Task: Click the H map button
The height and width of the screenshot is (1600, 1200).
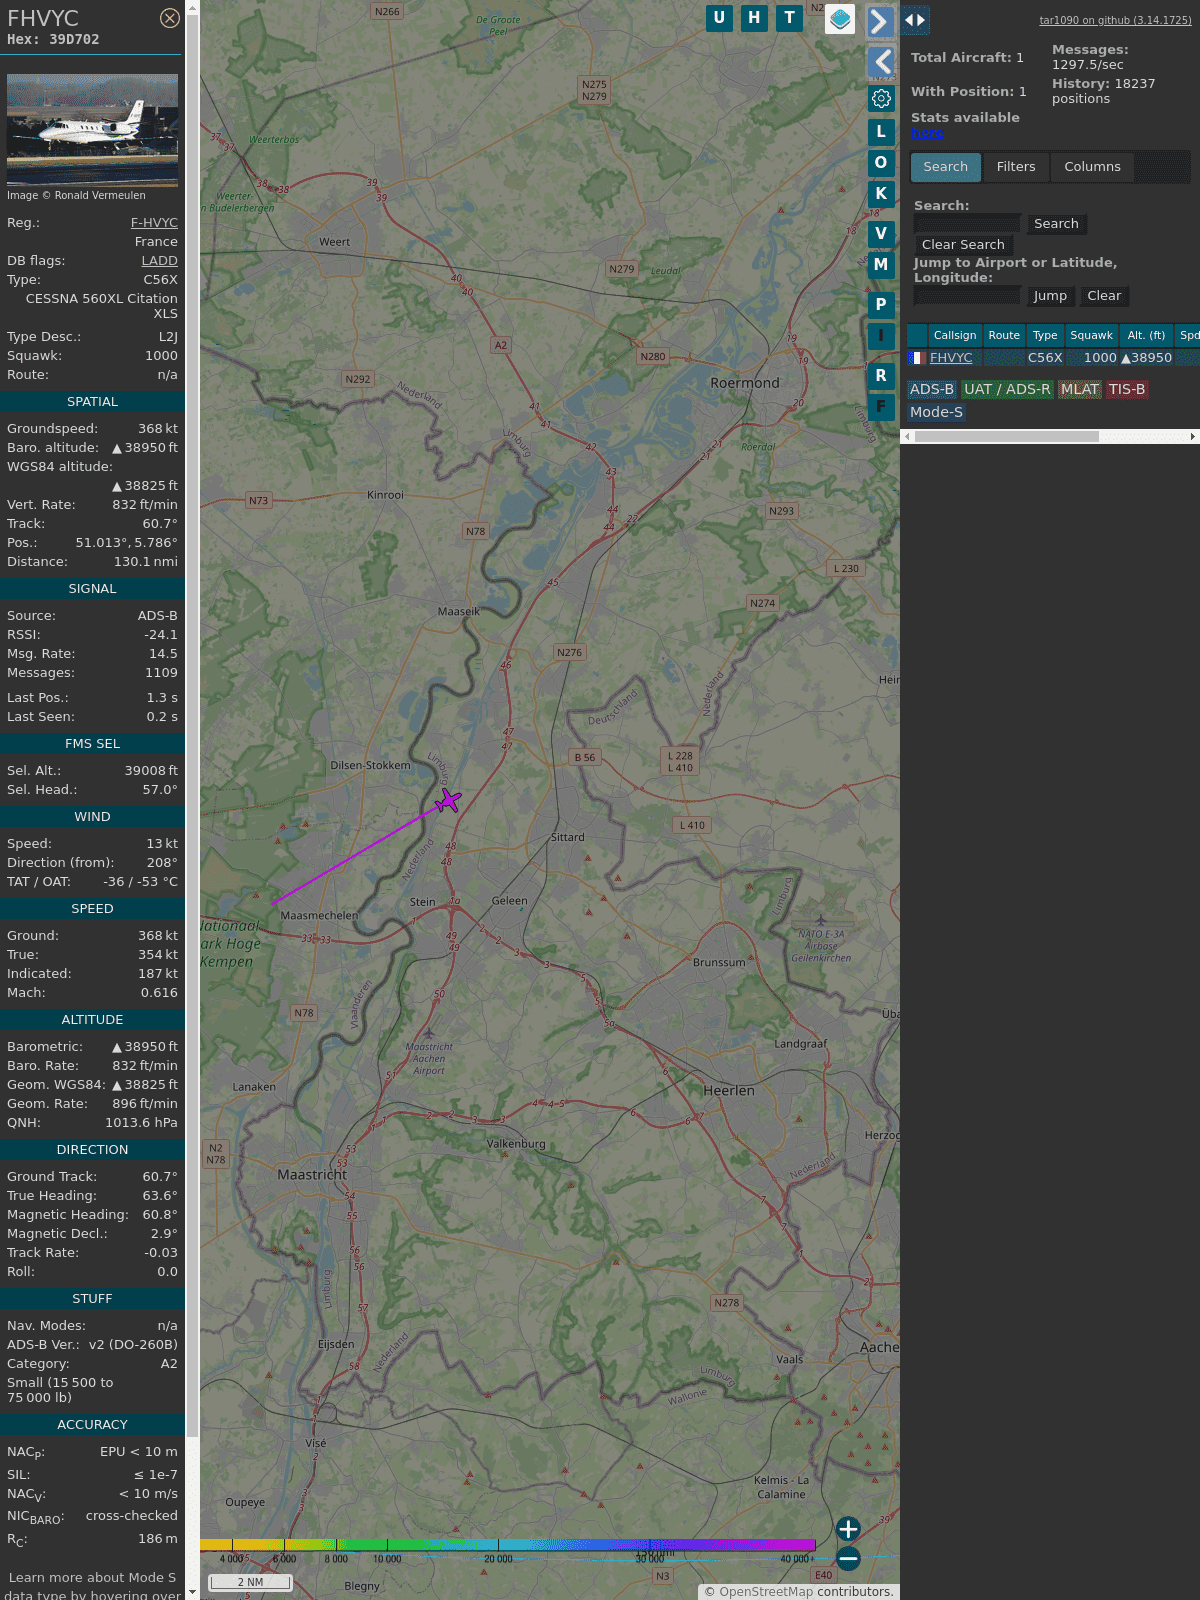Action: (754, 18)
